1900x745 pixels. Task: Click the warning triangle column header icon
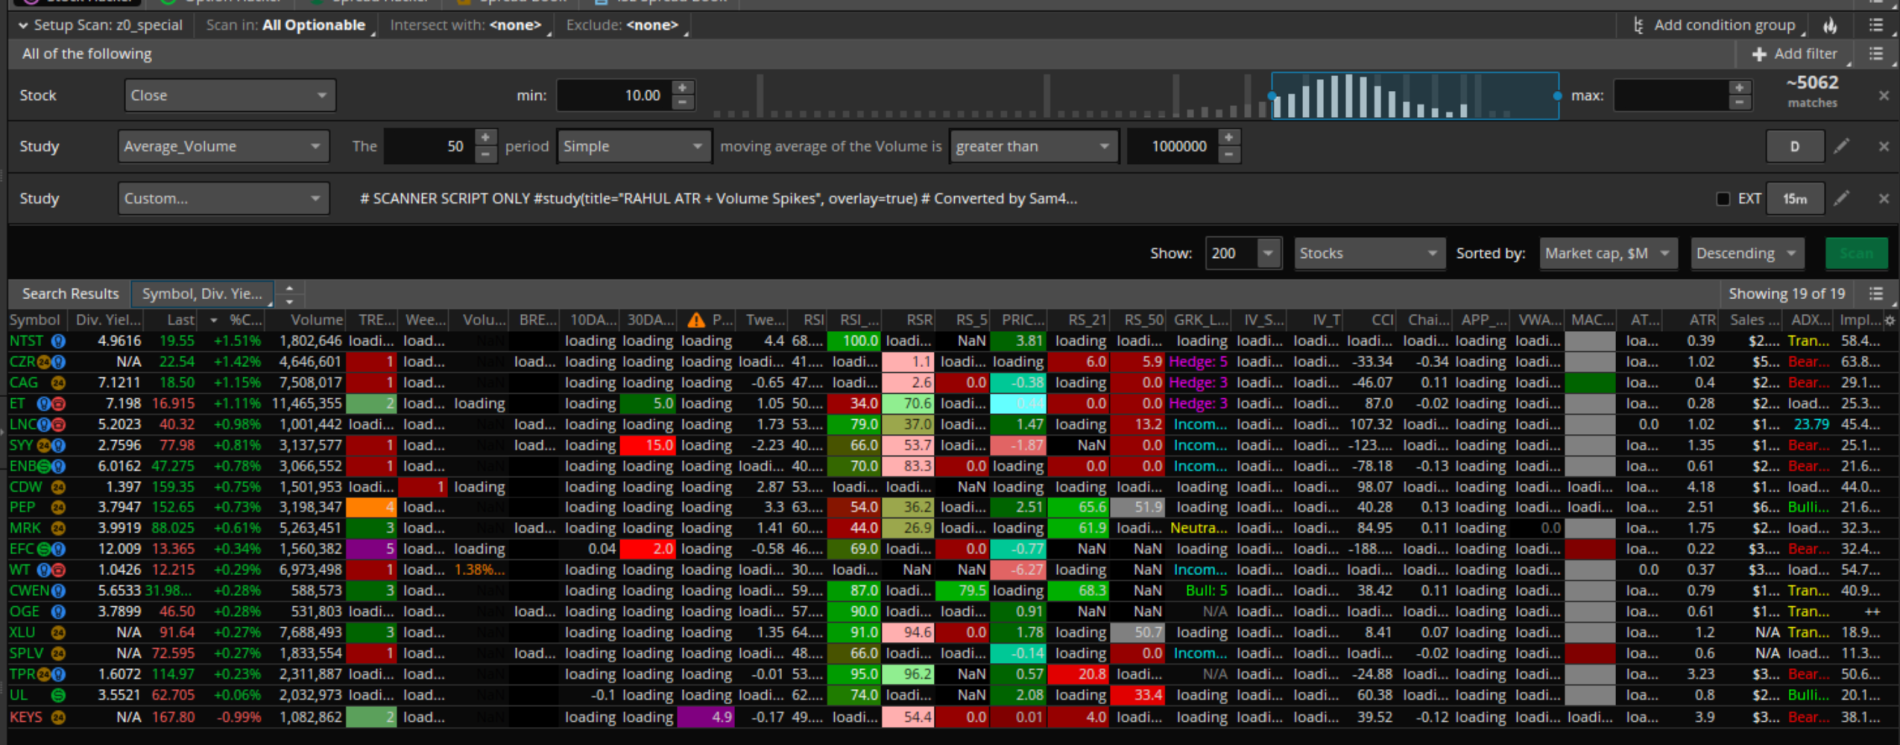click(696, 320)
